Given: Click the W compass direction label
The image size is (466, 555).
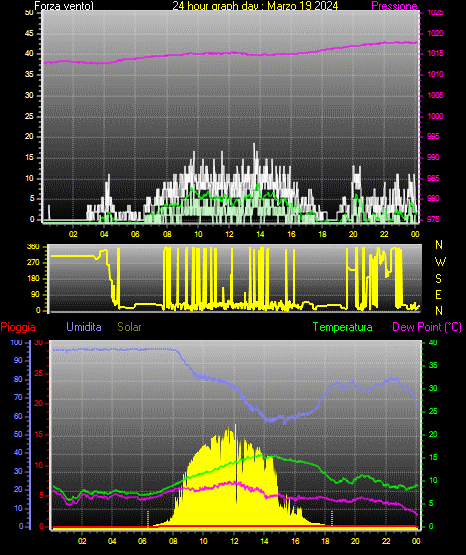Looking at the screenshot, I should pyautogui.click(x=440, y=262).
